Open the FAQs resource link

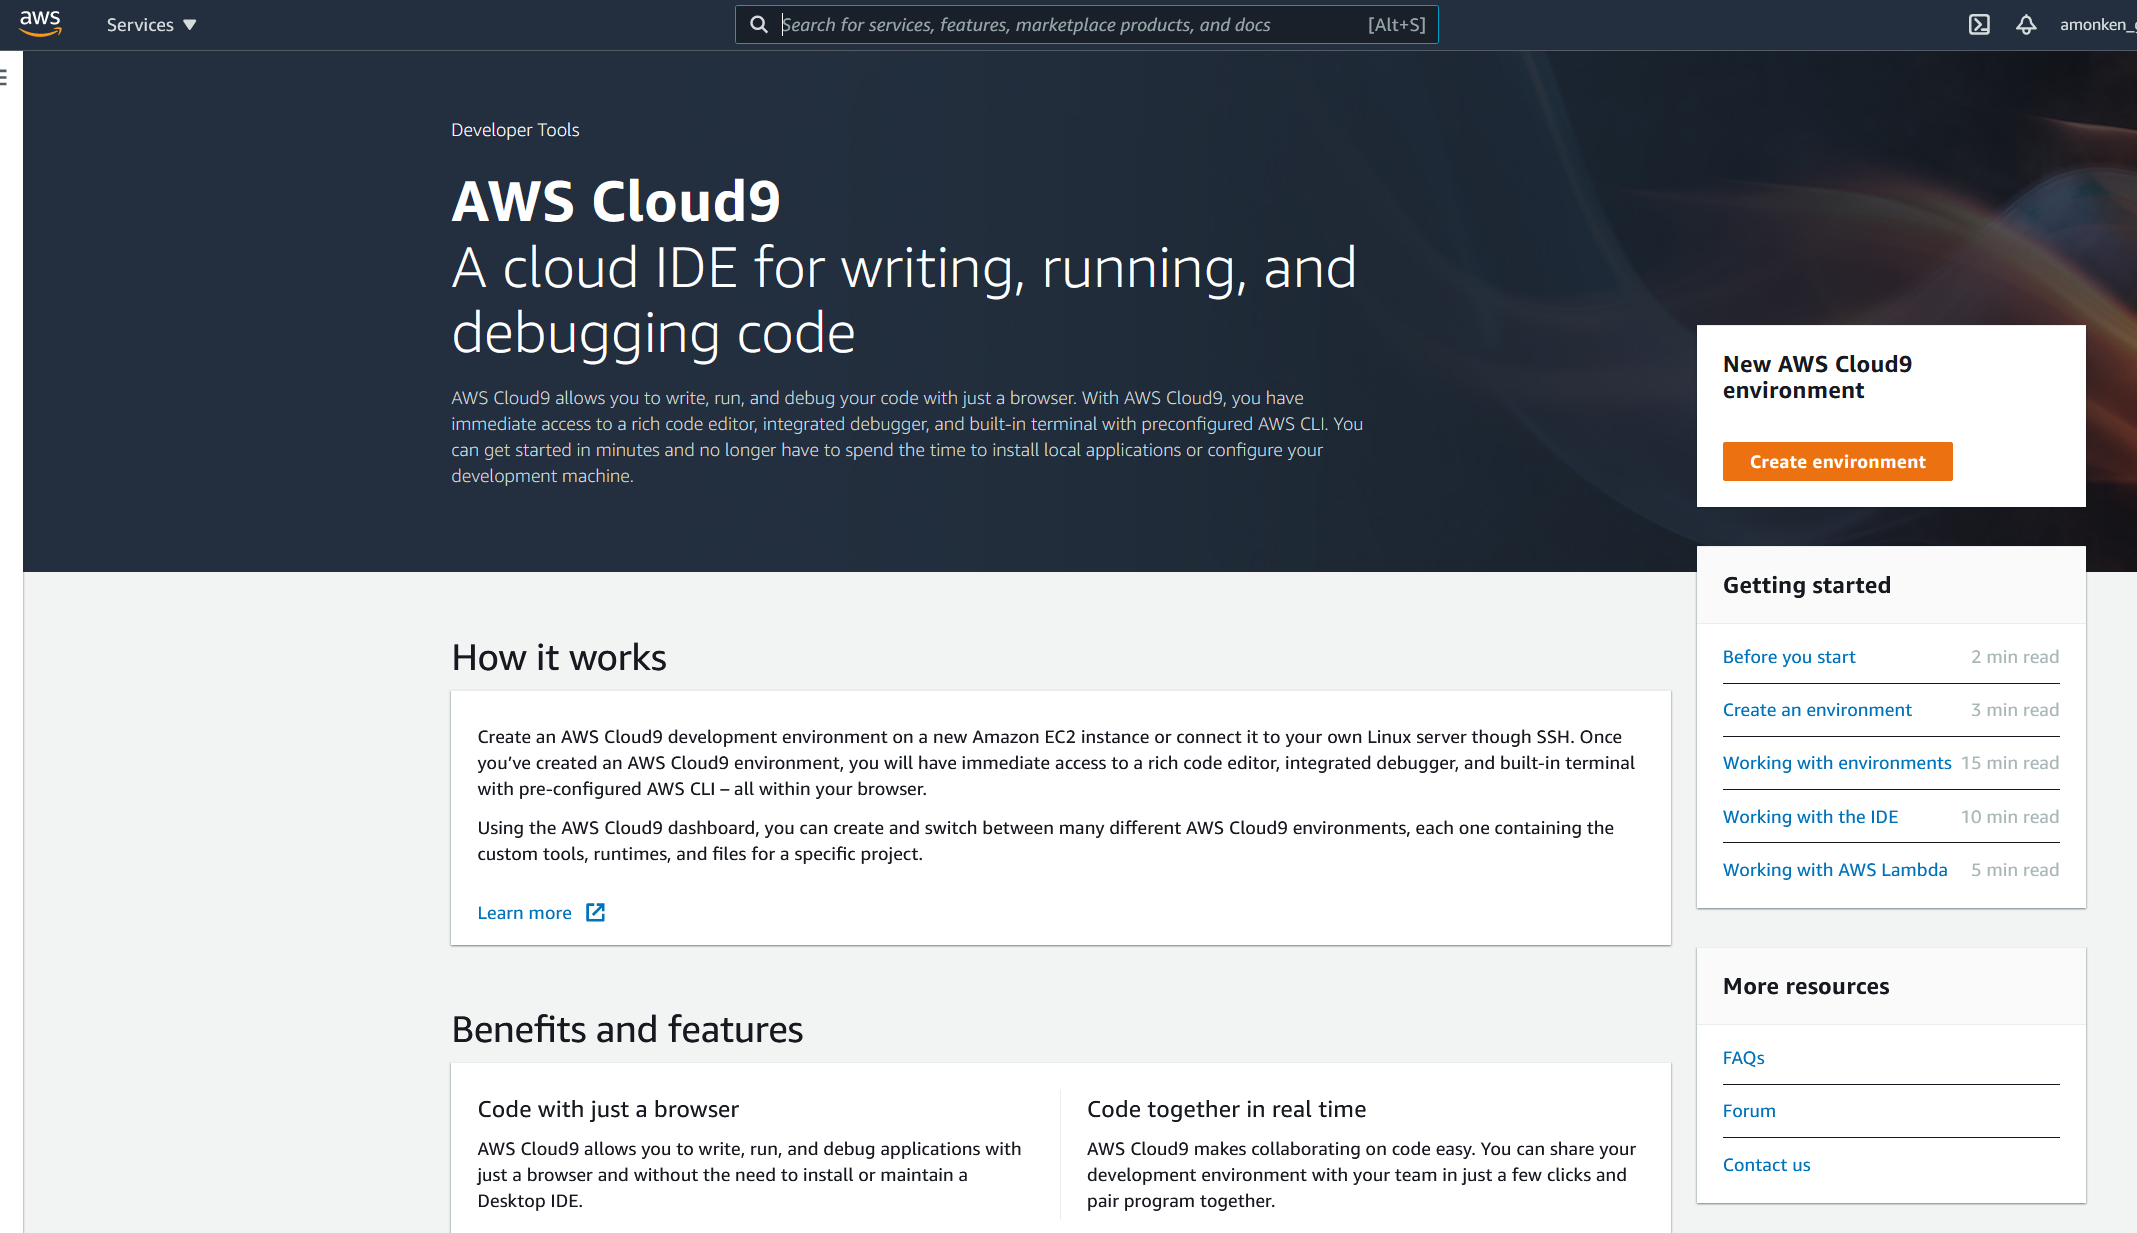pyautogui.click(x=1743, y=1058)
